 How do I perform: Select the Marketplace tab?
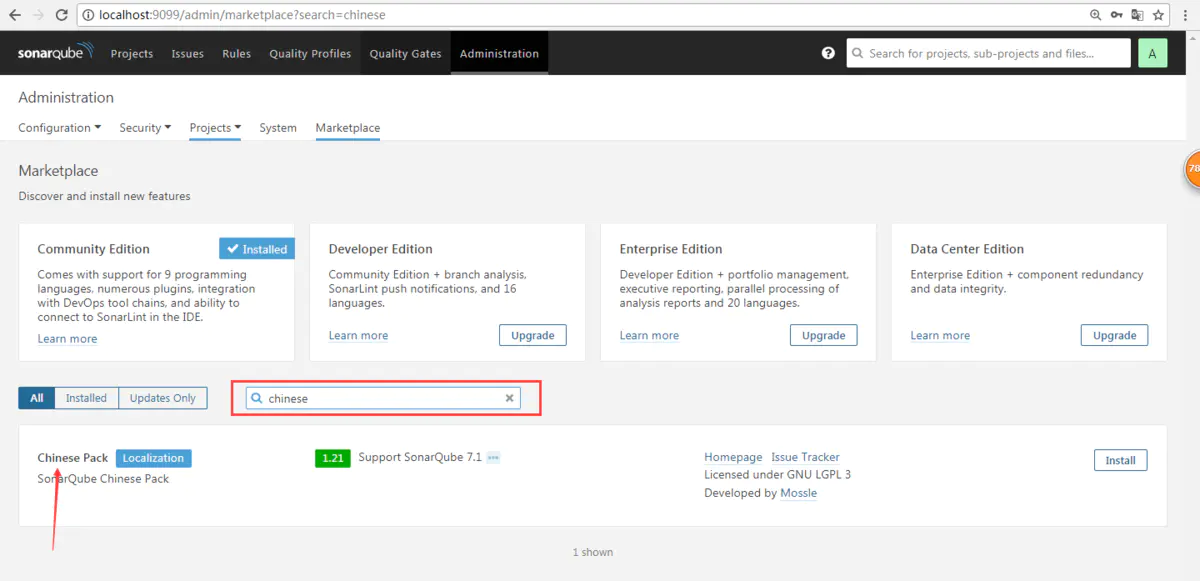(348, 128)
